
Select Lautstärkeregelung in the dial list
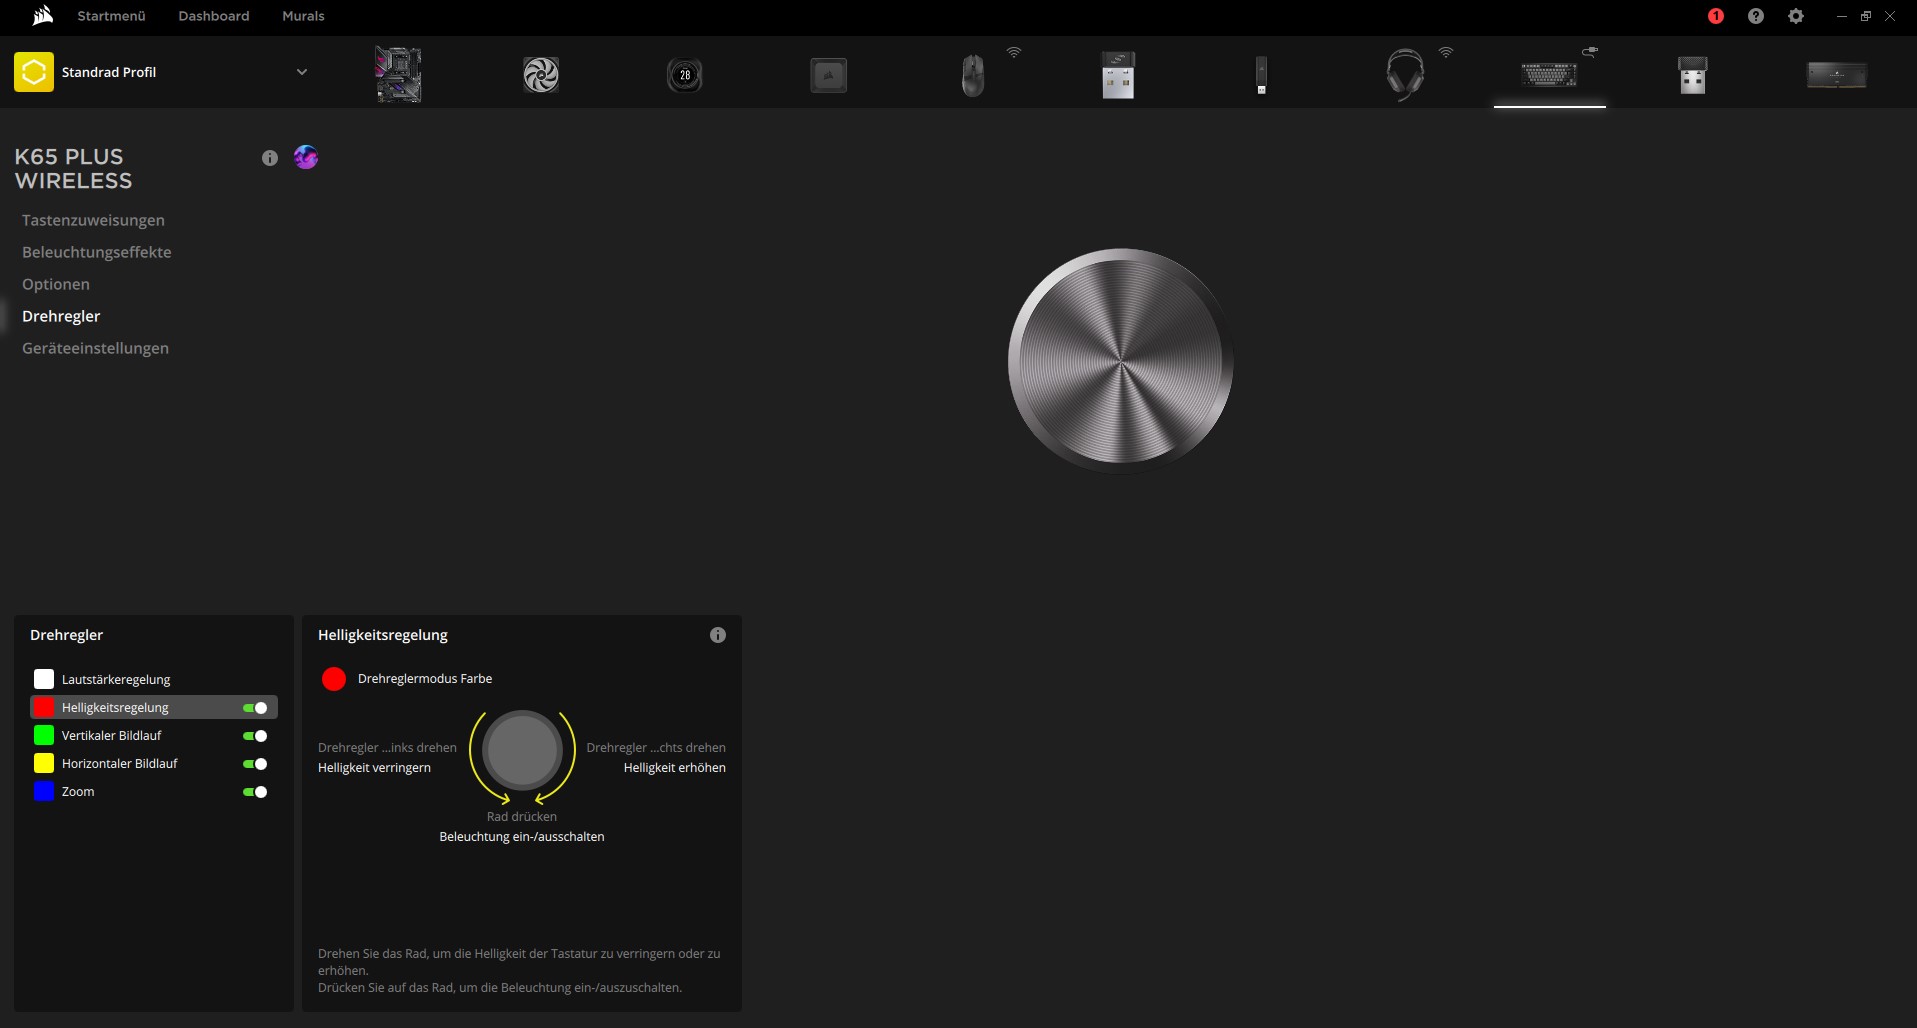tap(116, 680)
